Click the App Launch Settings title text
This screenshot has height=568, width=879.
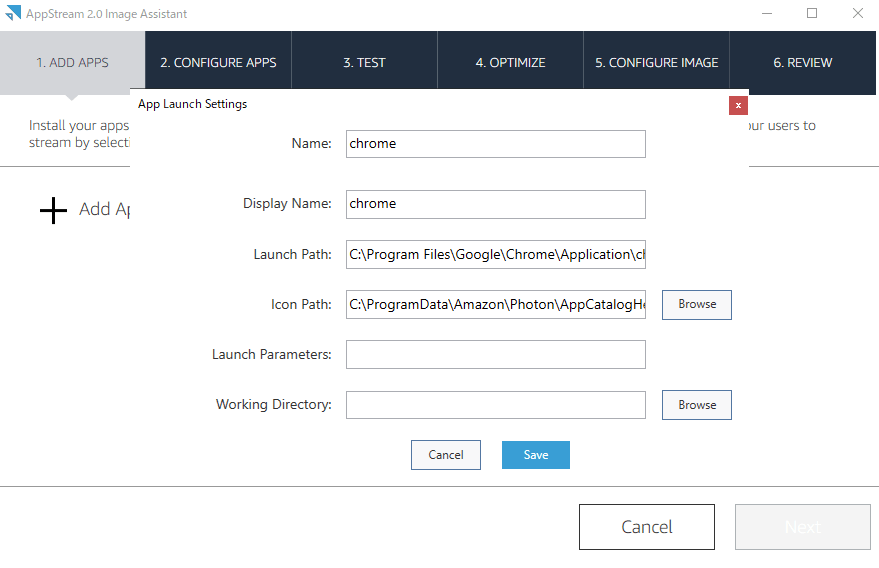click(192, 104)
